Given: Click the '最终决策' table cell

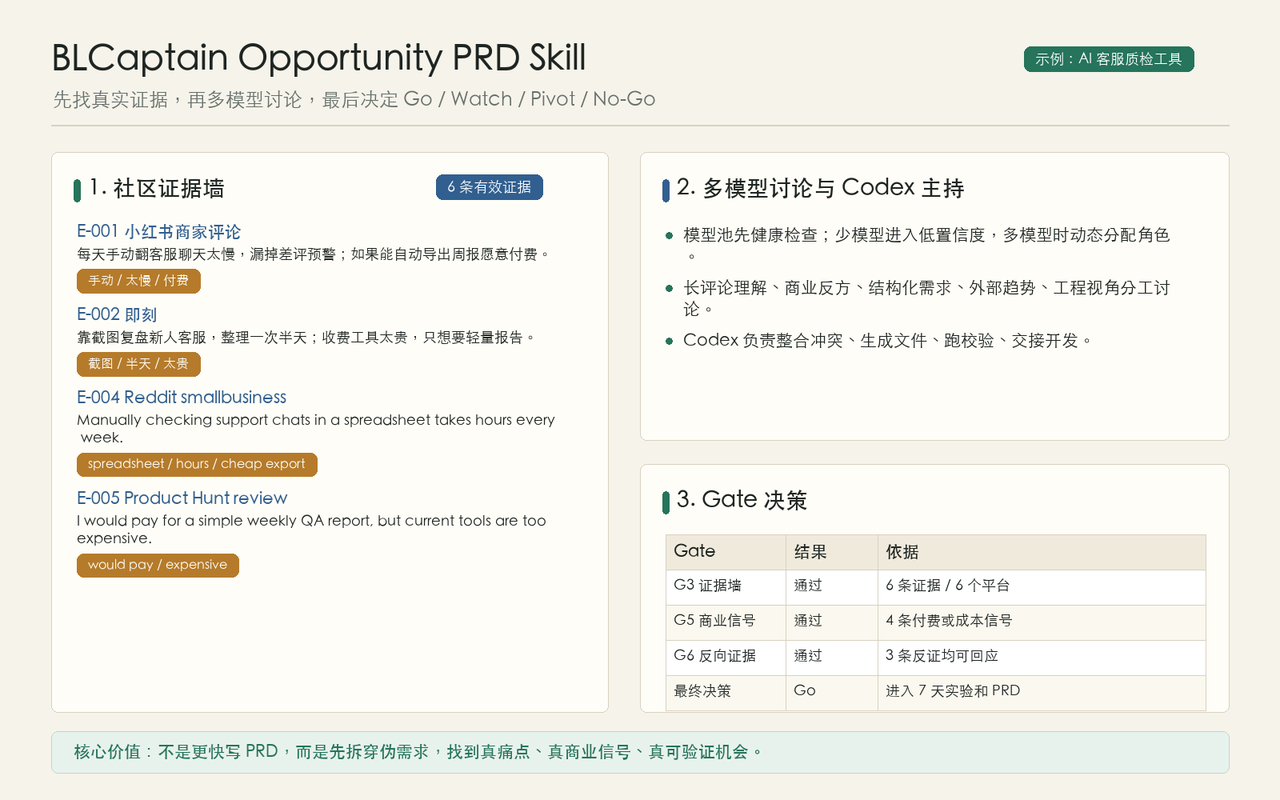Looking at the screenshot, I should [726, 692].
